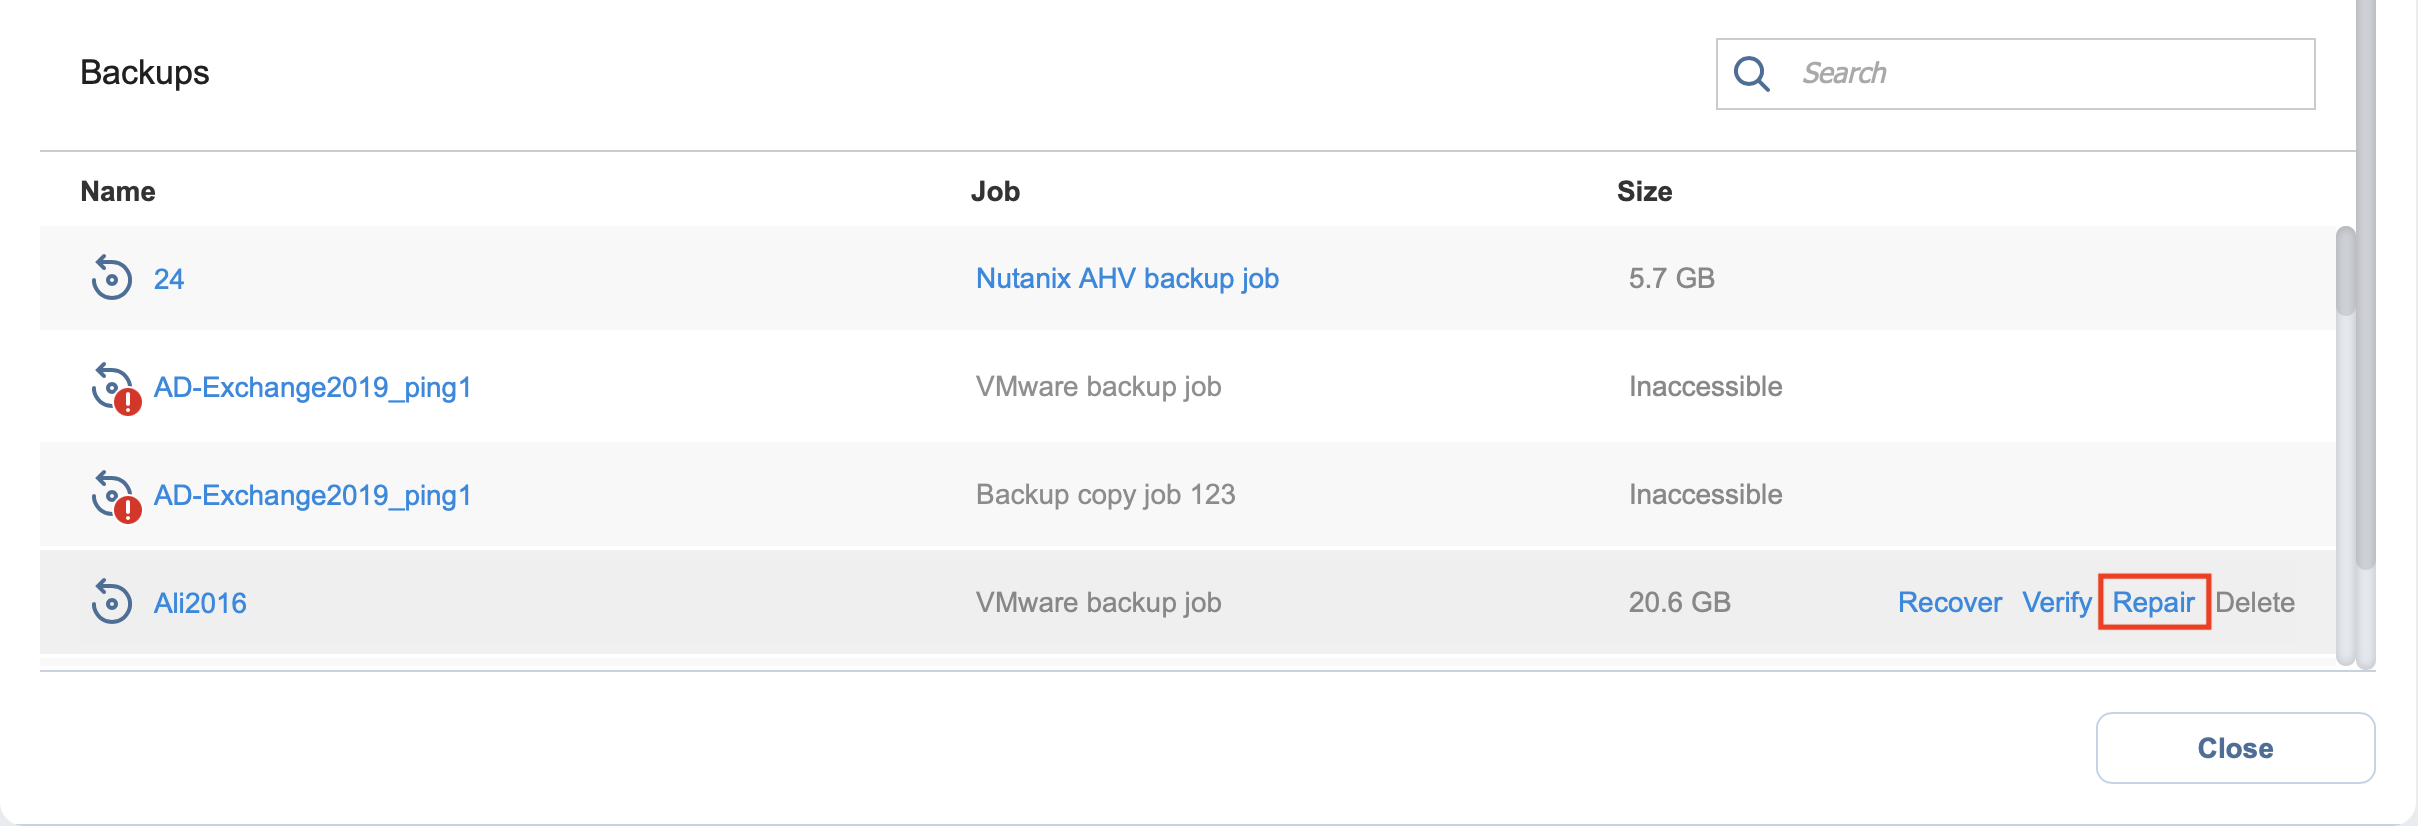
Task: Click error backup icon for Backup copy AD-Exchange2019_ping1
Action: pos(114,496)
